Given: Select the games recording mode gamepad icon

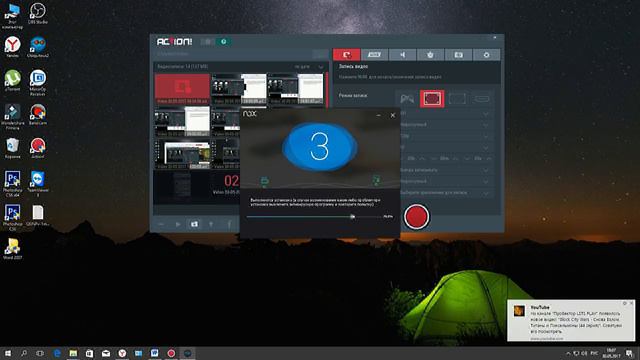Looking at the screenshot, I should 407,98.
